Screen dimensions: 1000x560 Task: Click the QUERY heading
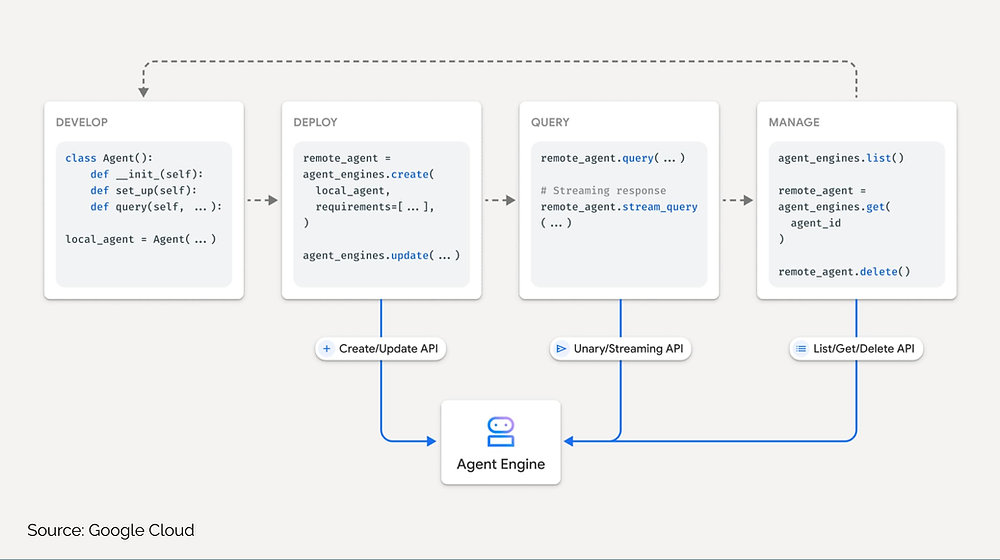coord(550,122)
